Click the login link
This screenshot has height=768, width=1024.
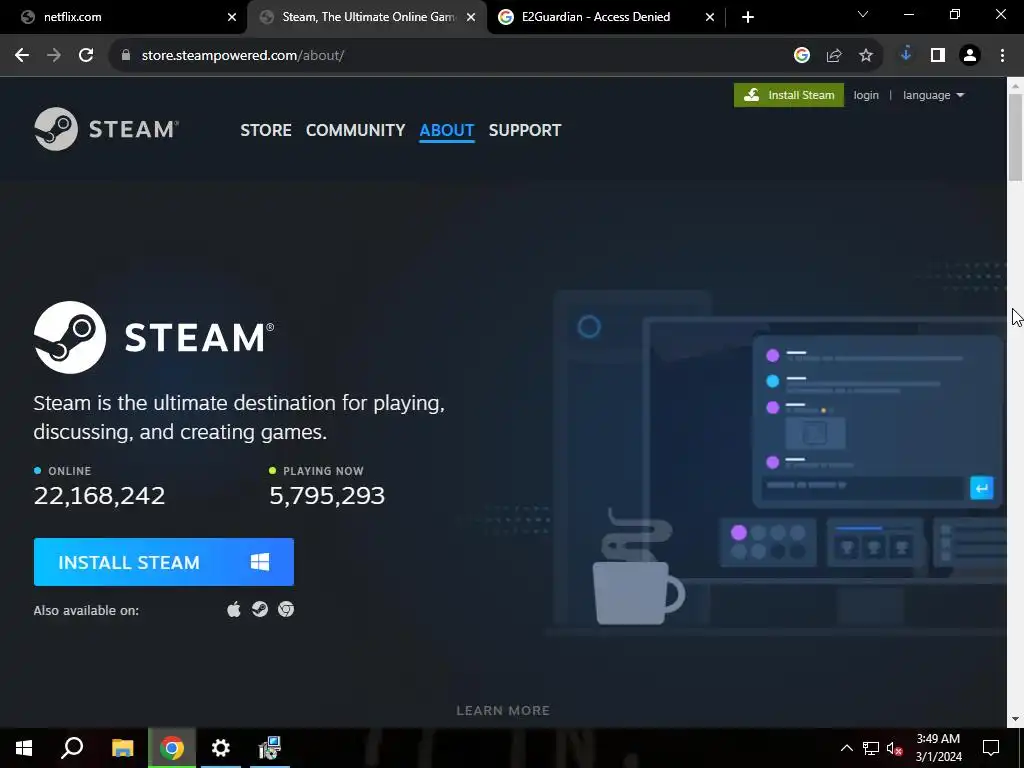pyautogui.click(x=866, y=95)
